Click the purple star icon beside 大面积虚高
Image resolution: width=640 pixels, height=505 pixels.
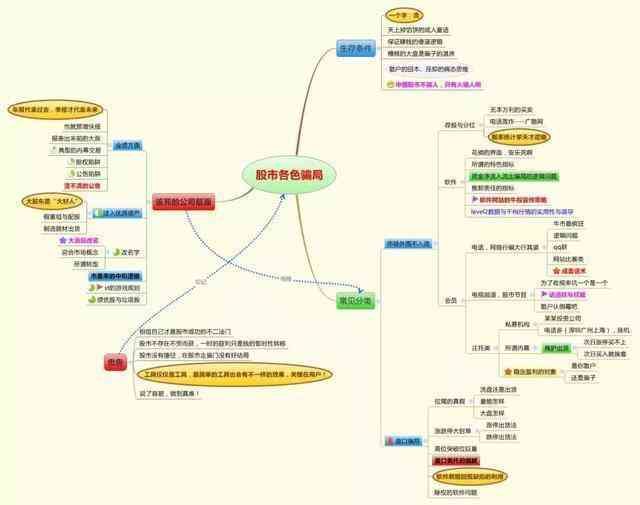click(x=63, y=240)
